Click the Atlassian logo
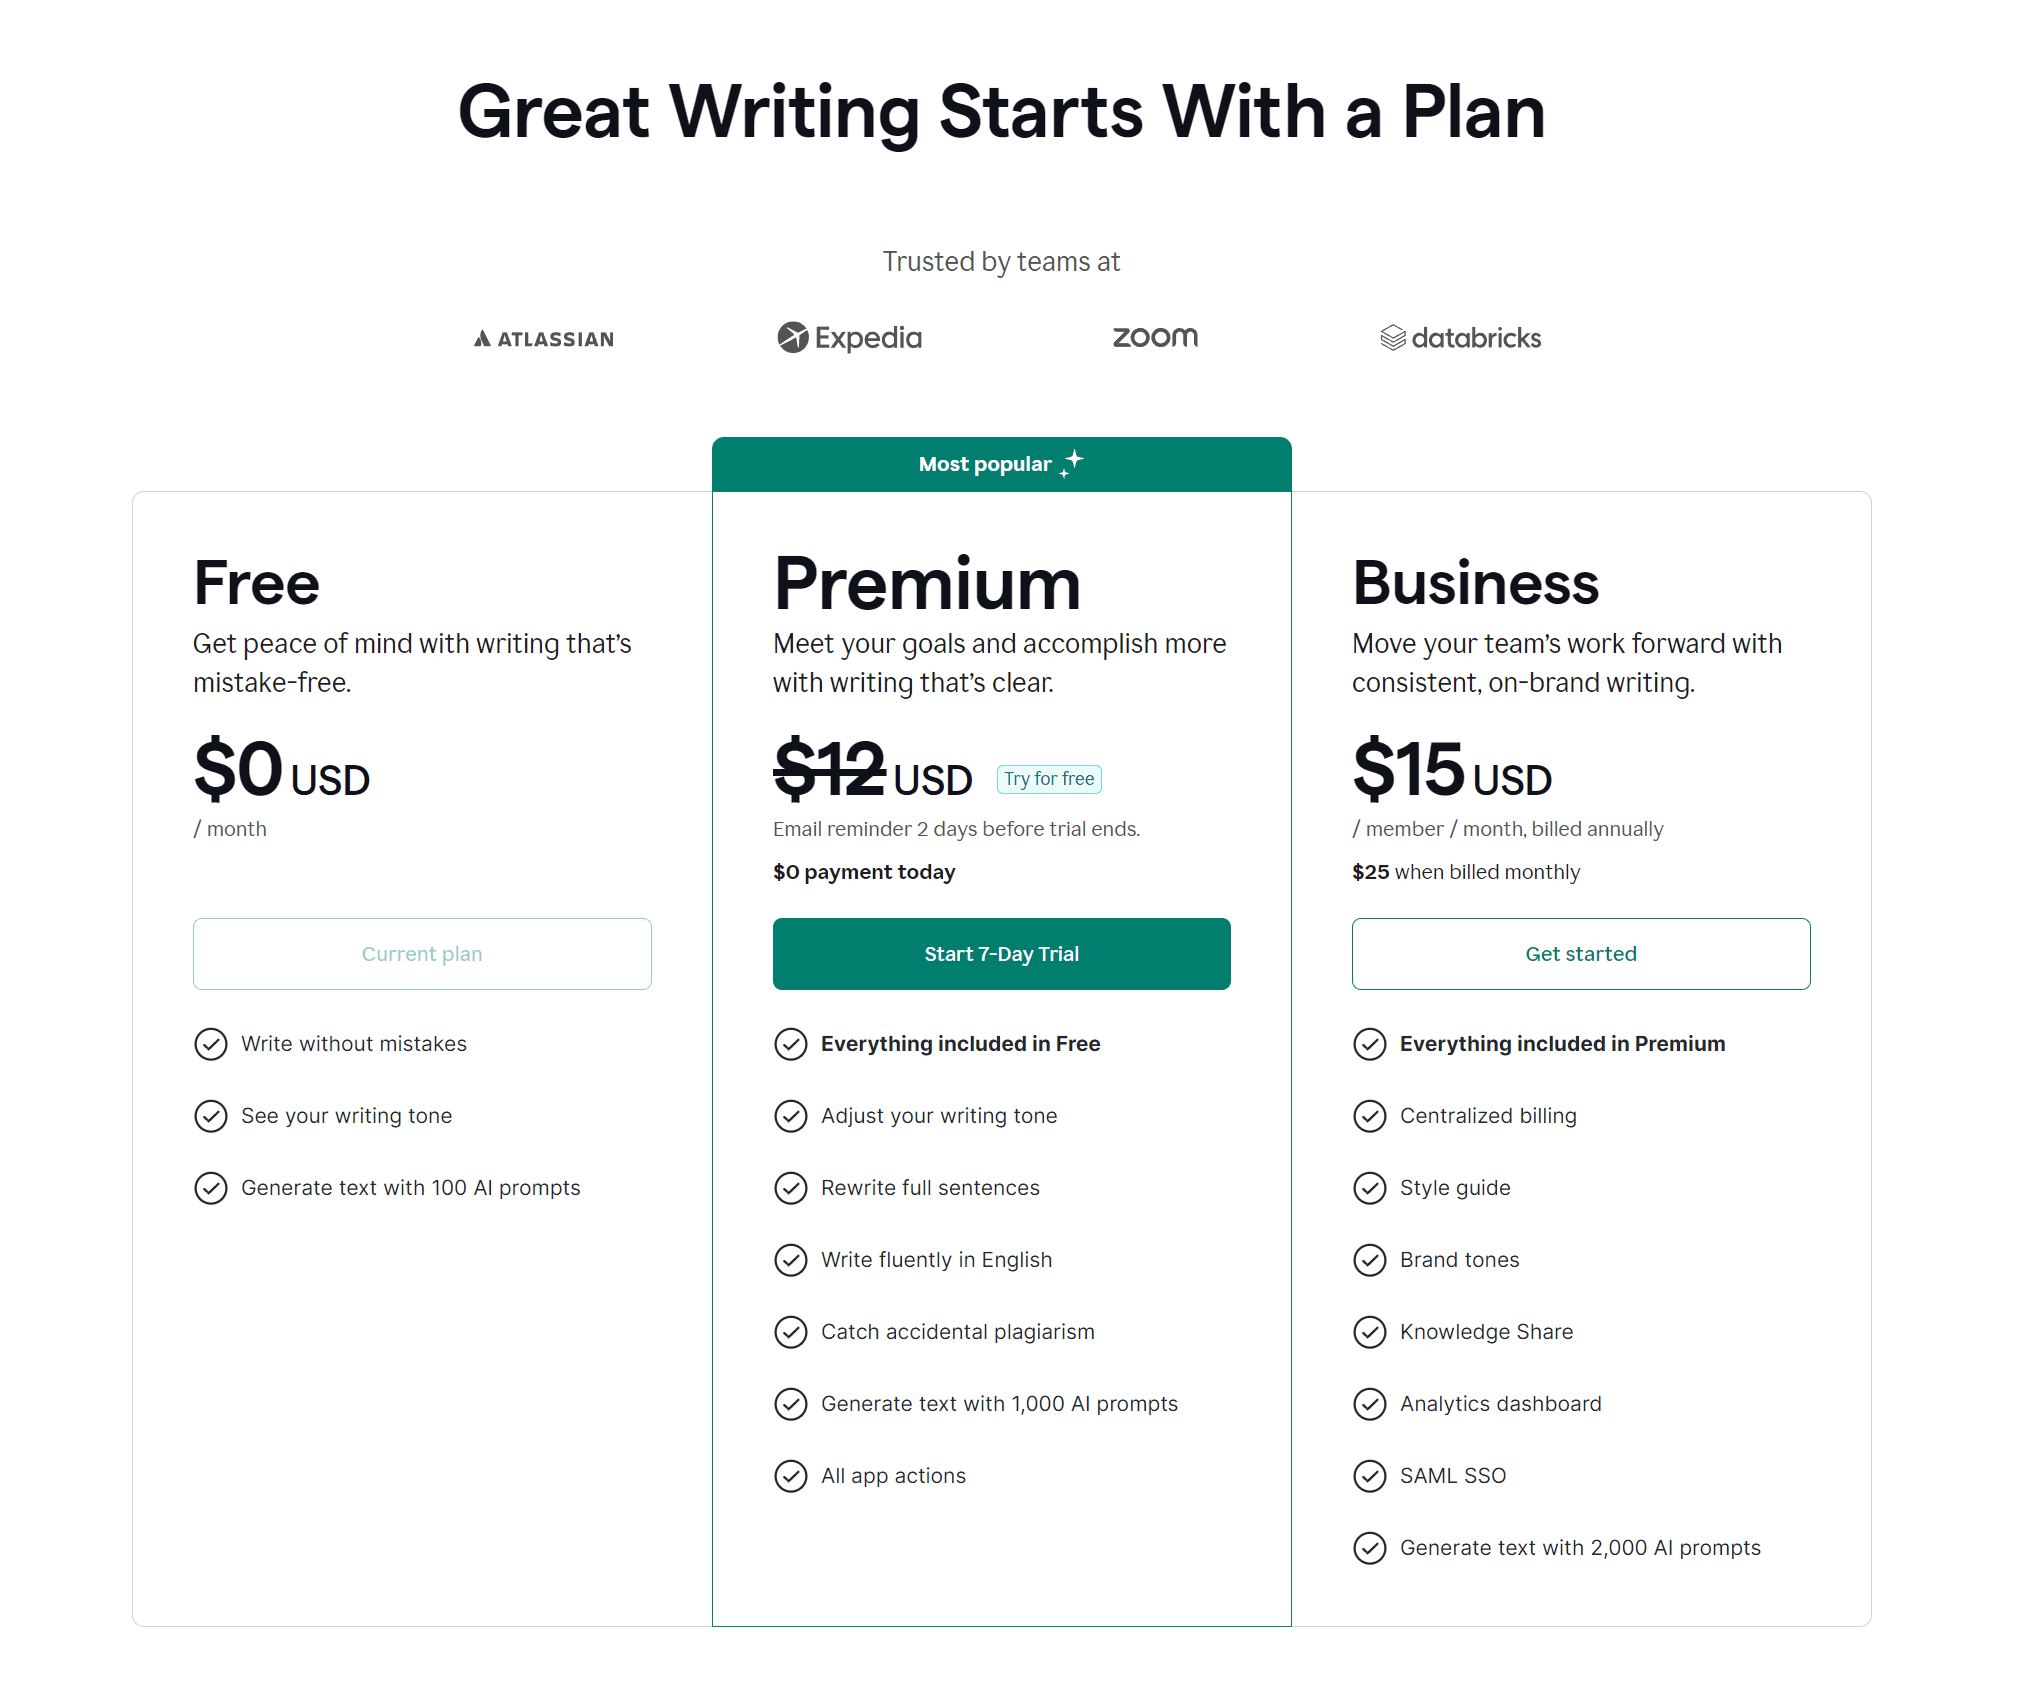 [x=544, y=339]
